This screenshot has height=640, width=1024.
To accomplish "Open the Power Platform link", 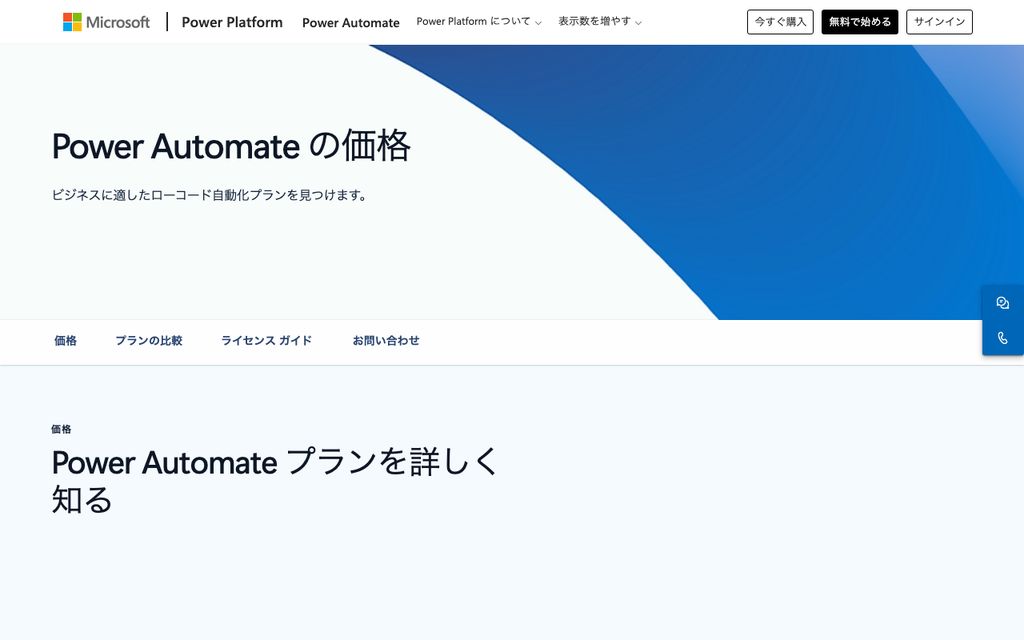I will coord(232,22).
